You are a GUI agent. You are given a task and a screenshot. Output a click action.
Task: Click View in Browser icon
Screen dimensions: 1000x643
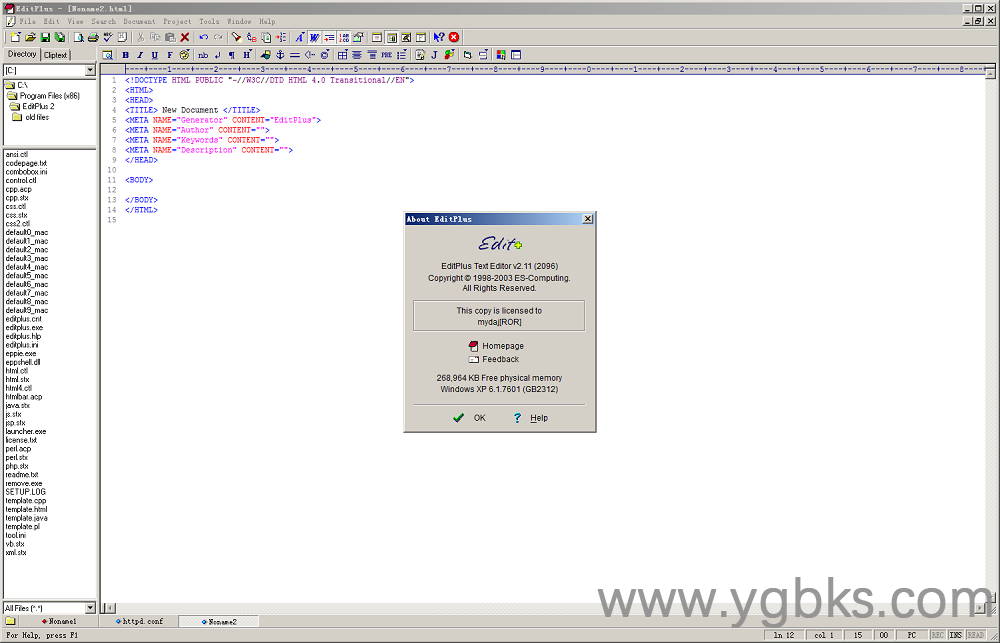click(x=108, y=55)
